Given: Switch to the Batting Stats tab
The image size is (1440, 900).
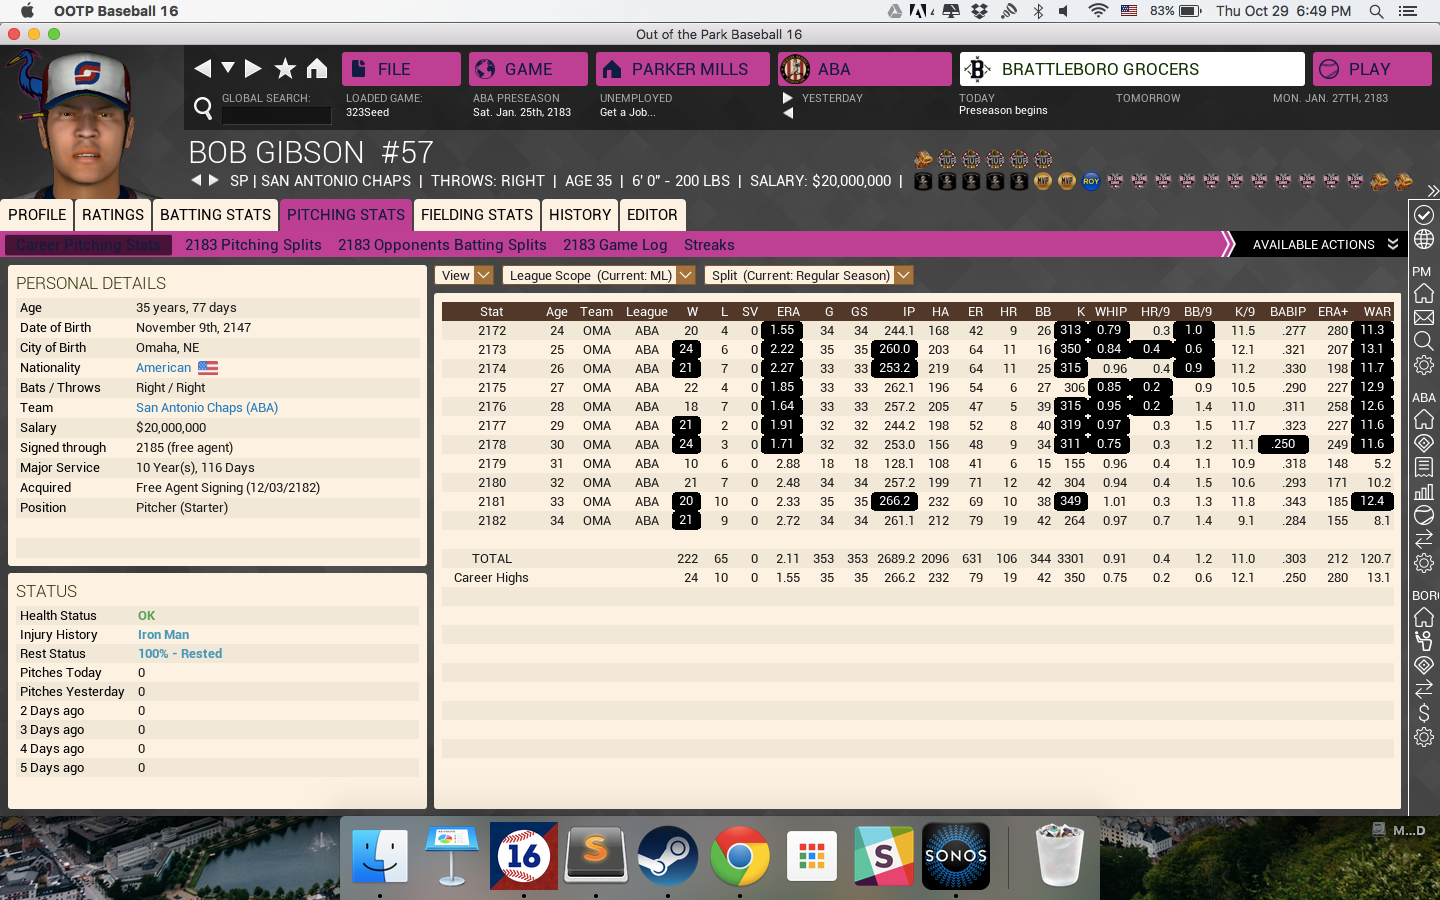Looking at the screenshot, I should (215, 215).
